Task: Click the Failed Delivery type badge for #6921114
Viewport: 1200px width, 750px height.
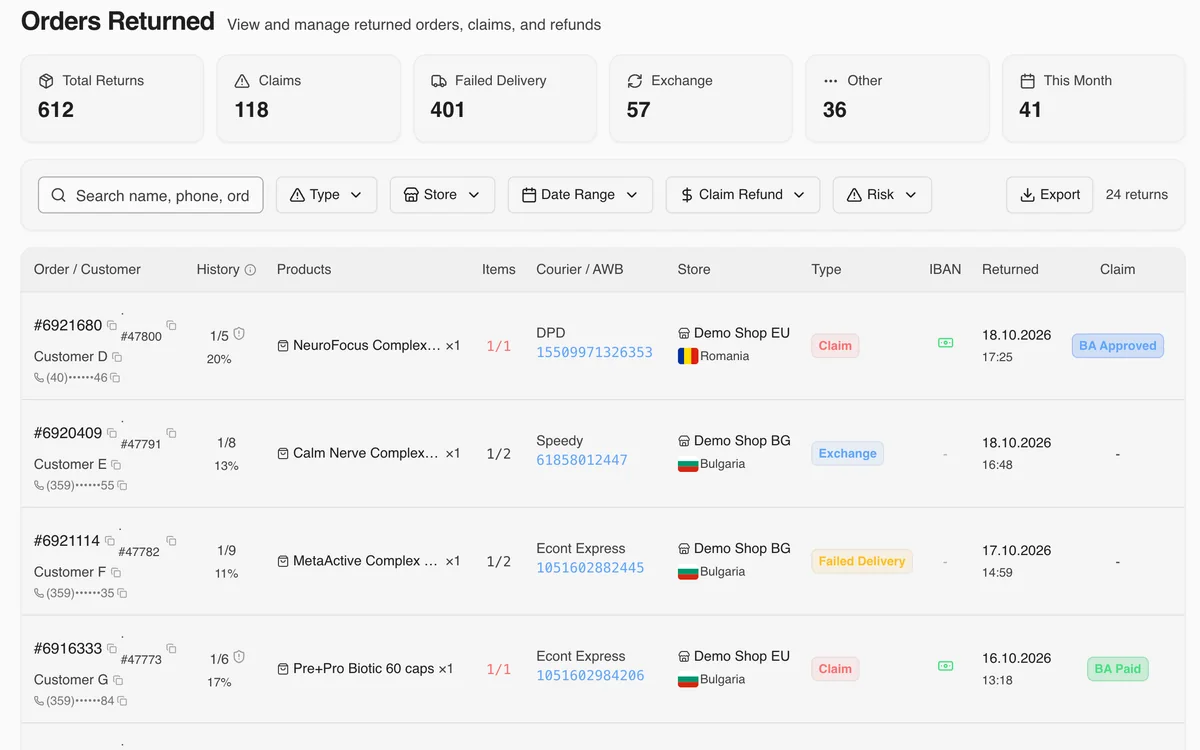Action: pyautogui.click(x=862, y=561)
